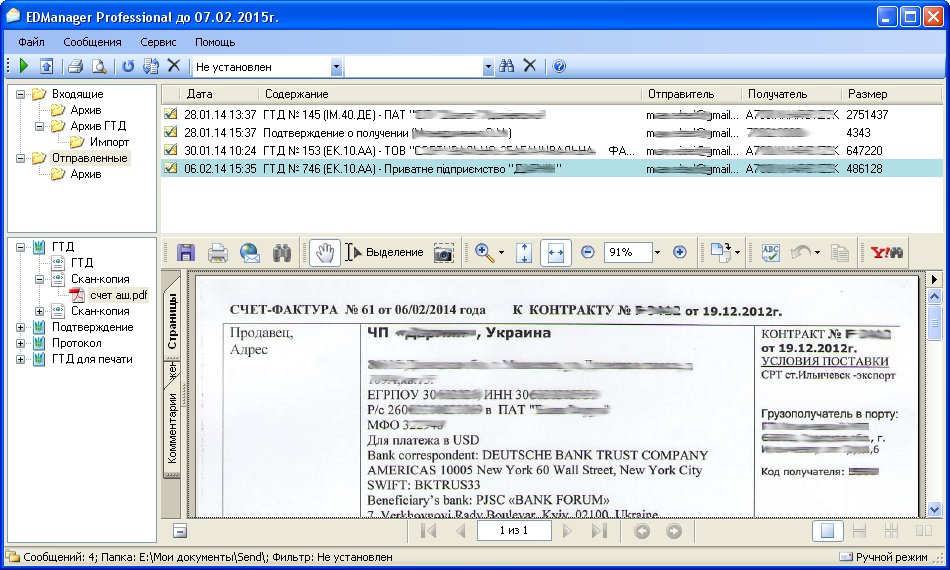This screenshot has height=570, width=950.
Task: Click the magnifier zoom-in tool
Action: click(484, 253)
